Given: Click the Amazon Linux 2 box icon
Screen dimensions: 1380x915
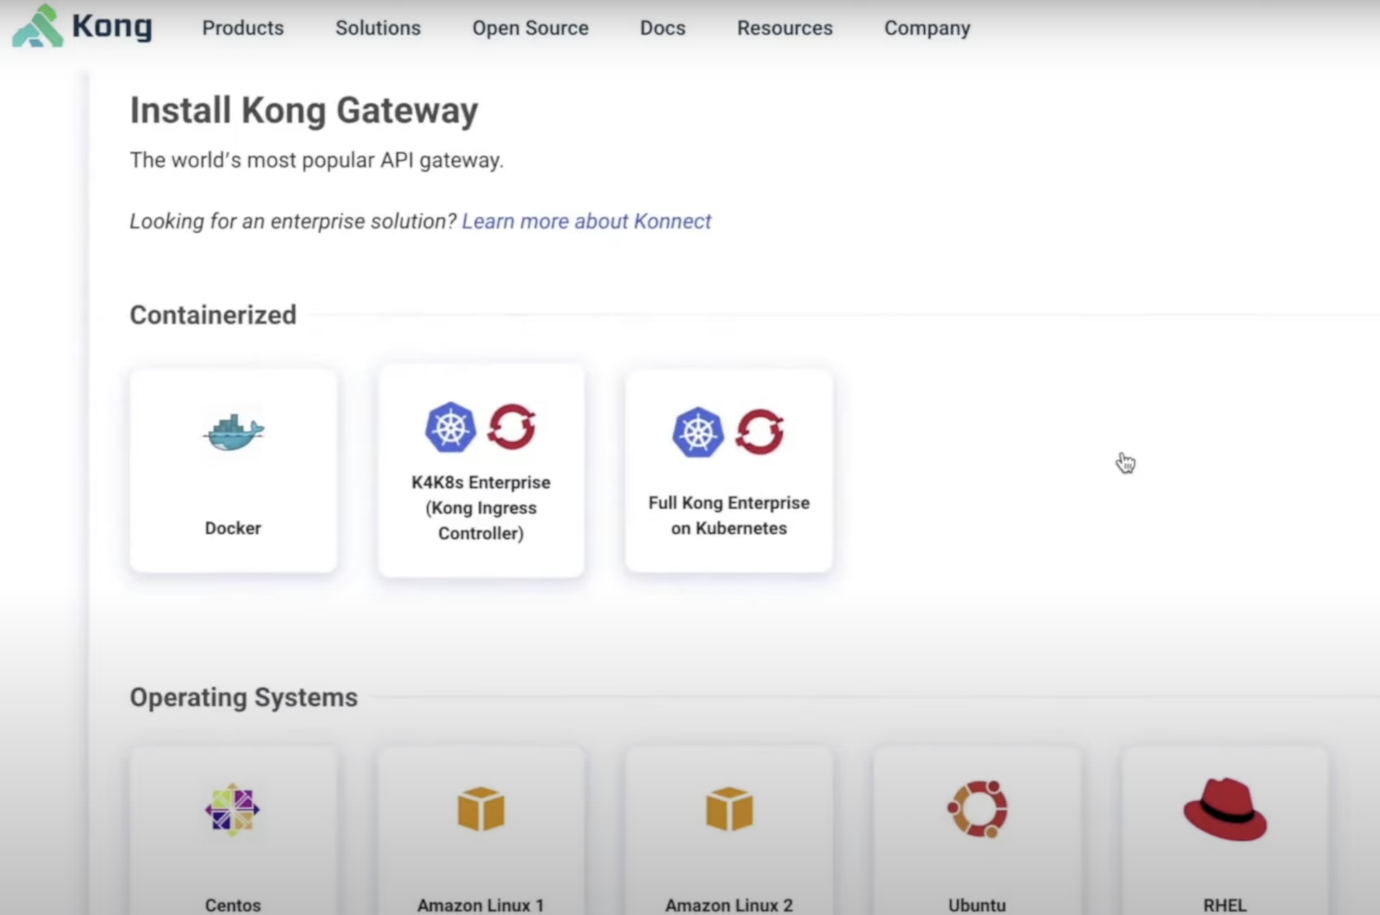Looking at the screenshot, I should pyautogui.click(x=728, y=809).
